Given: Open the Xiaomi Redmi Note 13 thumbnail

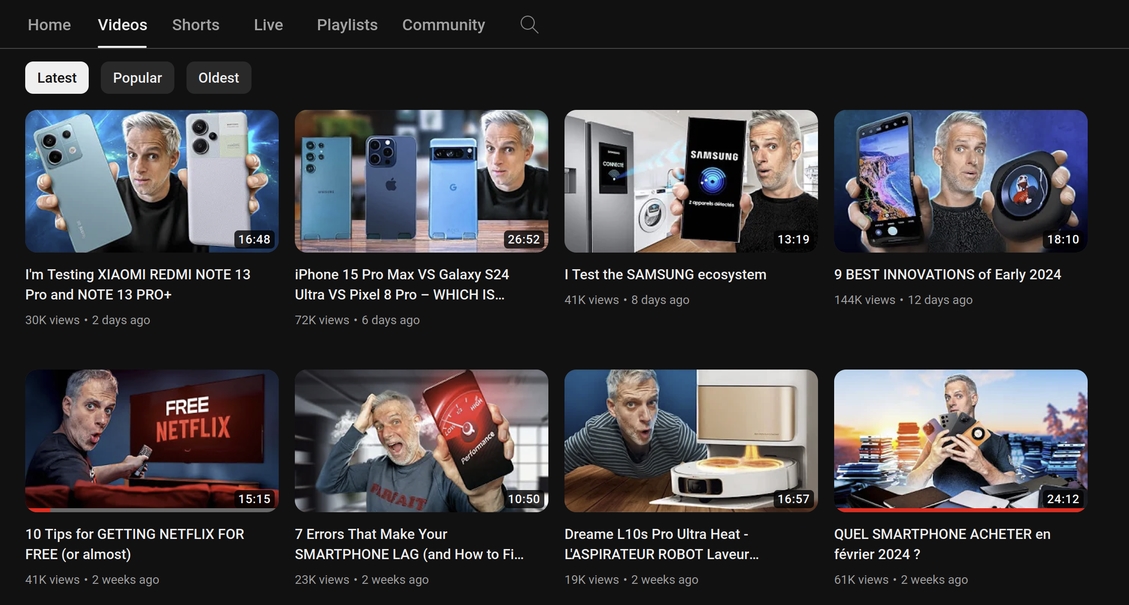Looking at the screenshot, I should (x=152, y=181).
